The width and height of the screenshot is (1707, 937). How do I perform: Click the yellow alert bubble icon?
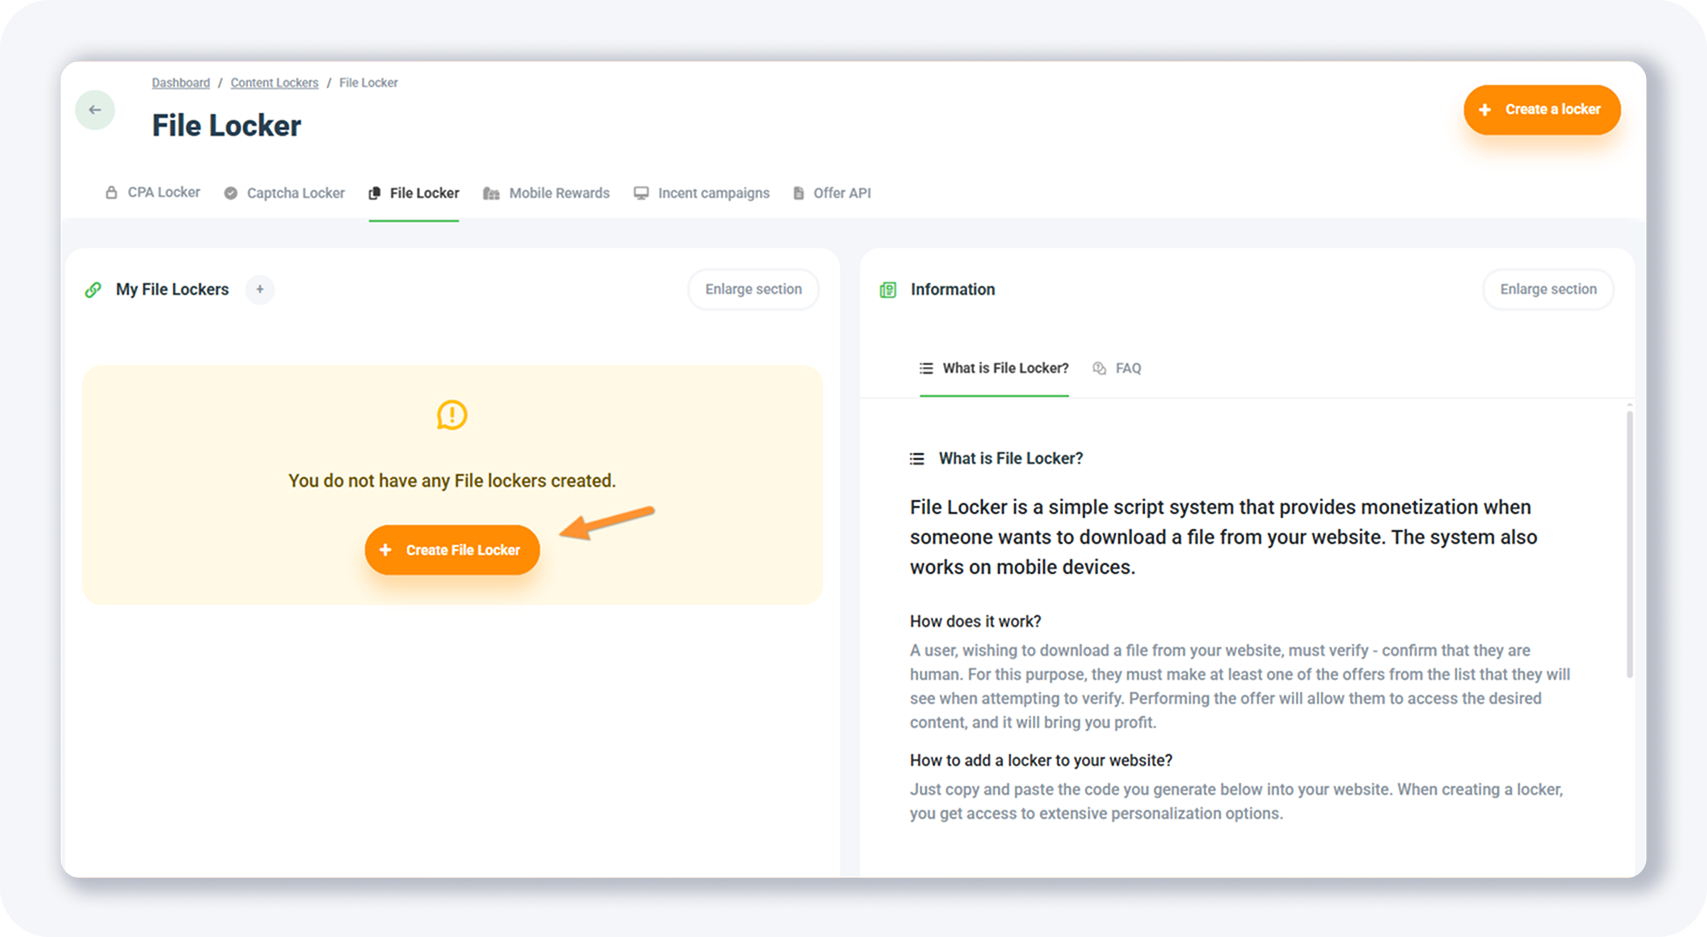452,415
